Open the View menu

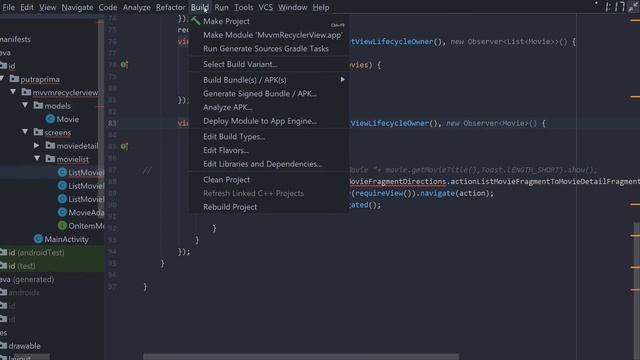(x=48, y=7)
